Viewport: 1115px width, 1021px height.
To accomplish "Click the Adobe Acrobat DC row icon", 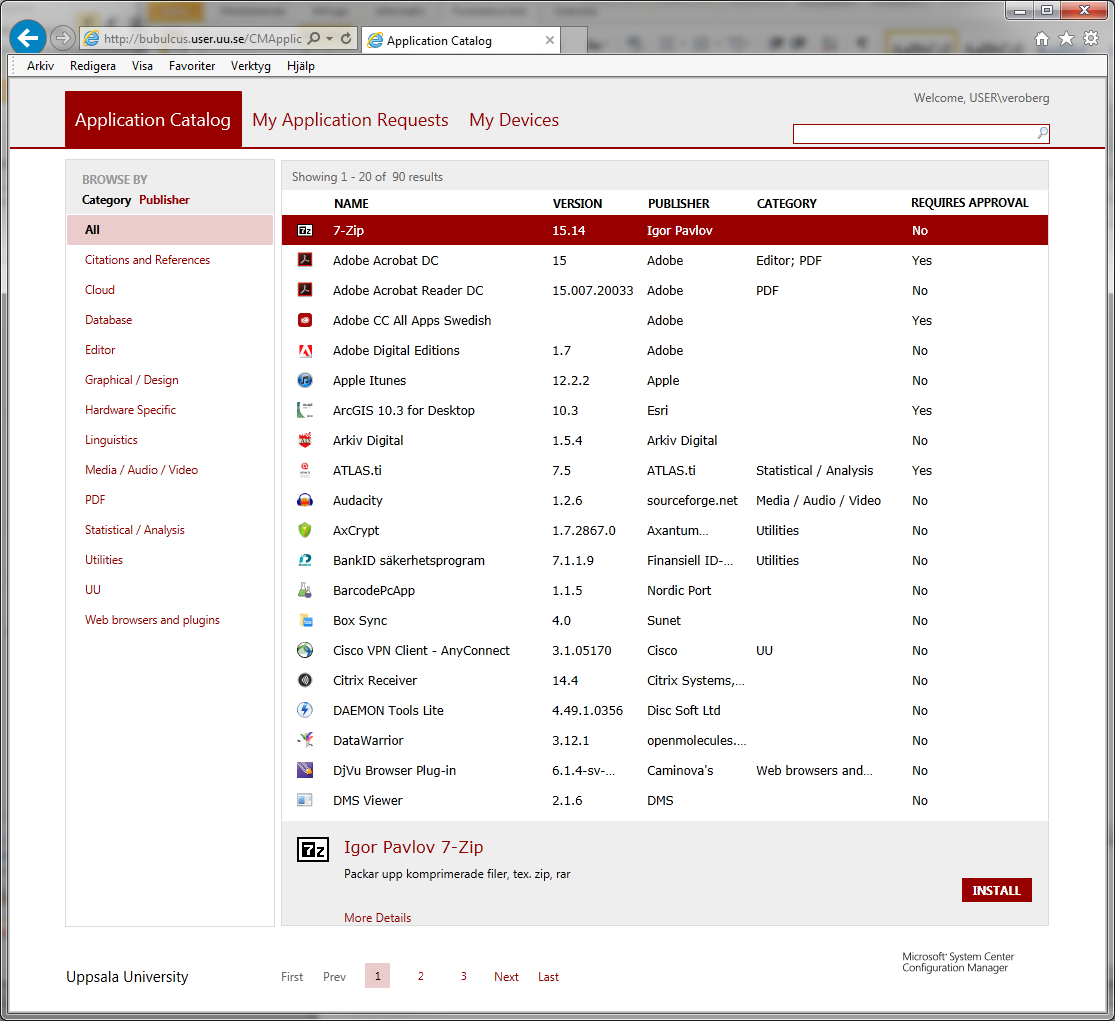I will coord(305,260).
